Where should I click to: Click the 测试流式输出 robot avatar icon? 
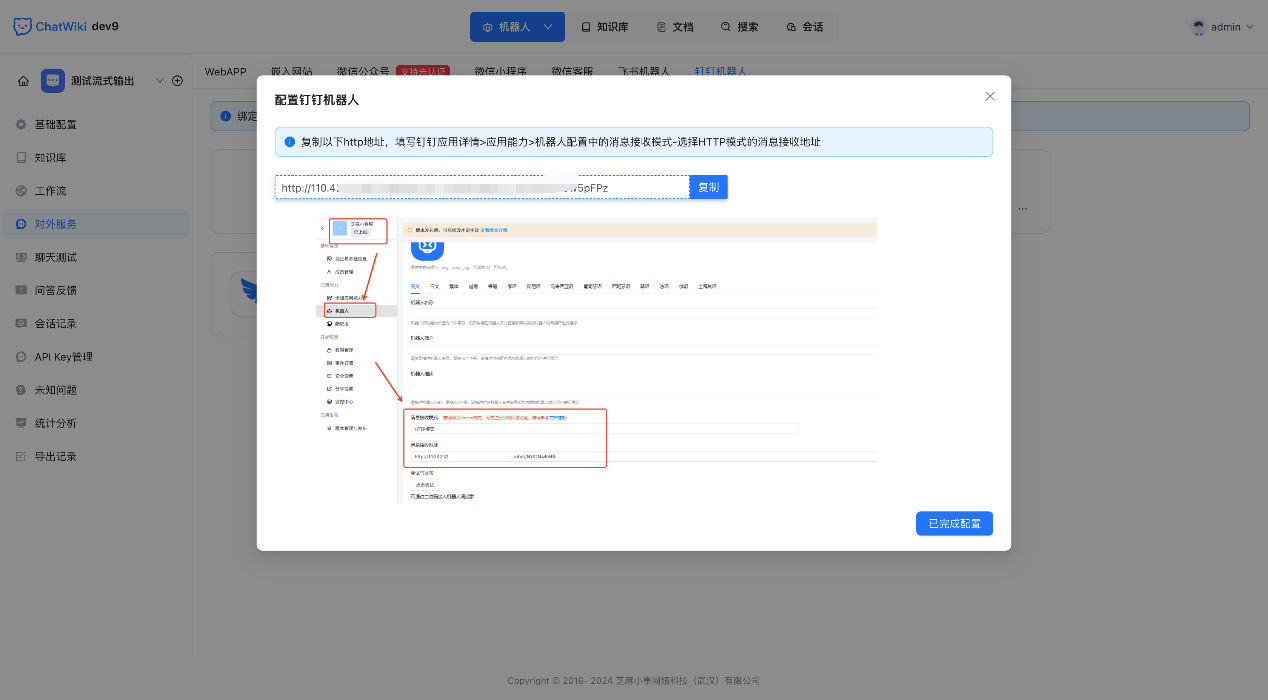pos(53,81)
